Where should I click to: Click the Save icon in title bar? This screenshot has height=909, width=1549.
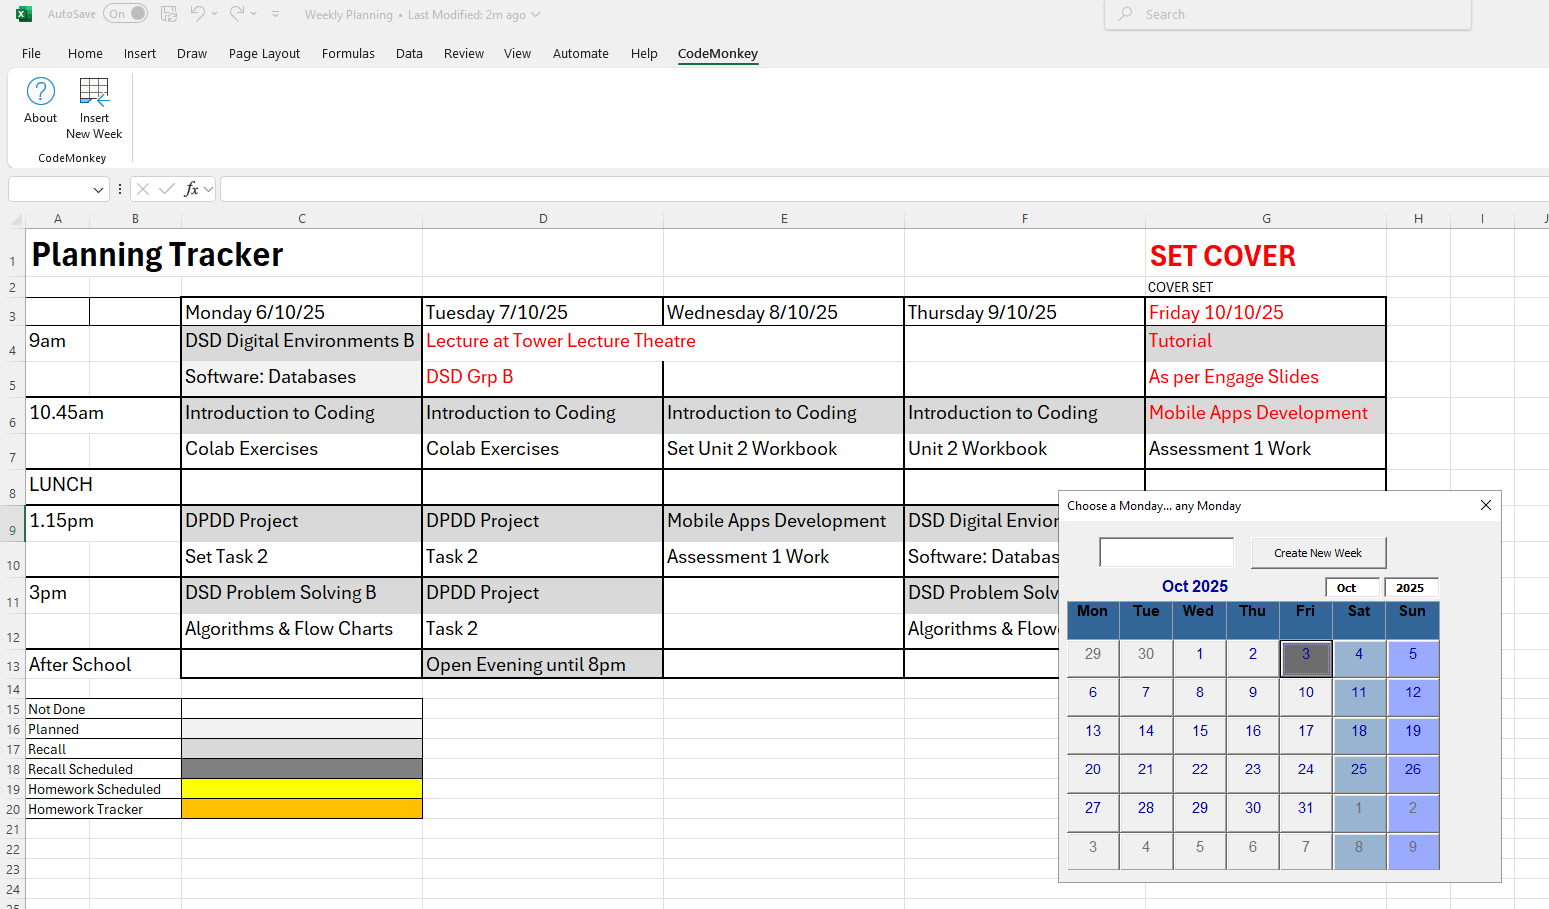[x=169, y=14]
